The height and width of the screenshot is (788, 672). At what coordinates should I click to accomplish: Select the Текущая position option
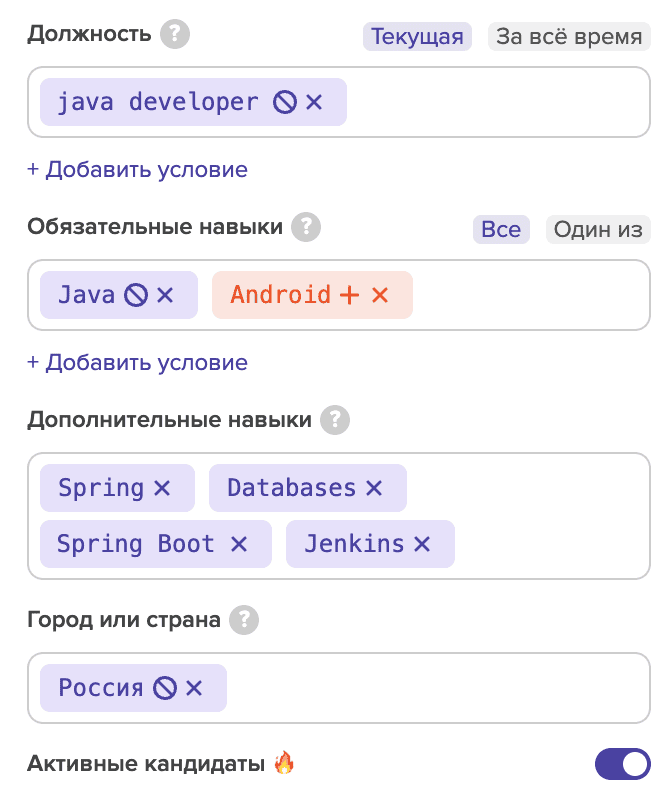pyautogui.click(x=417, y=37)
